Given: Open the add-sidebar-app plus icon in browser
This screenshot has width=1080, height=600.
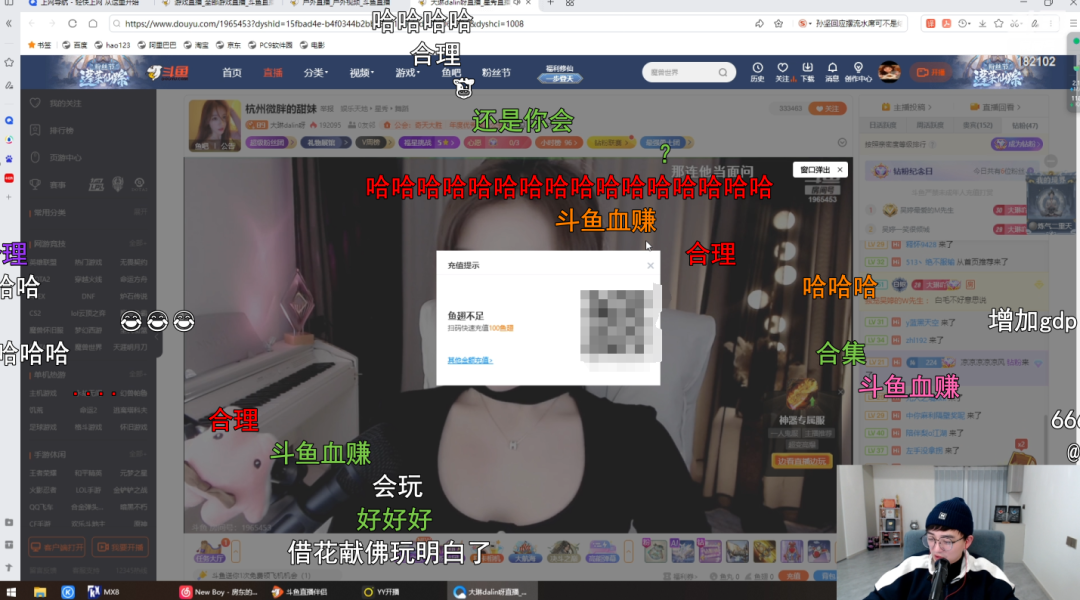Looking at the screenshot, I should click(9, 197).
